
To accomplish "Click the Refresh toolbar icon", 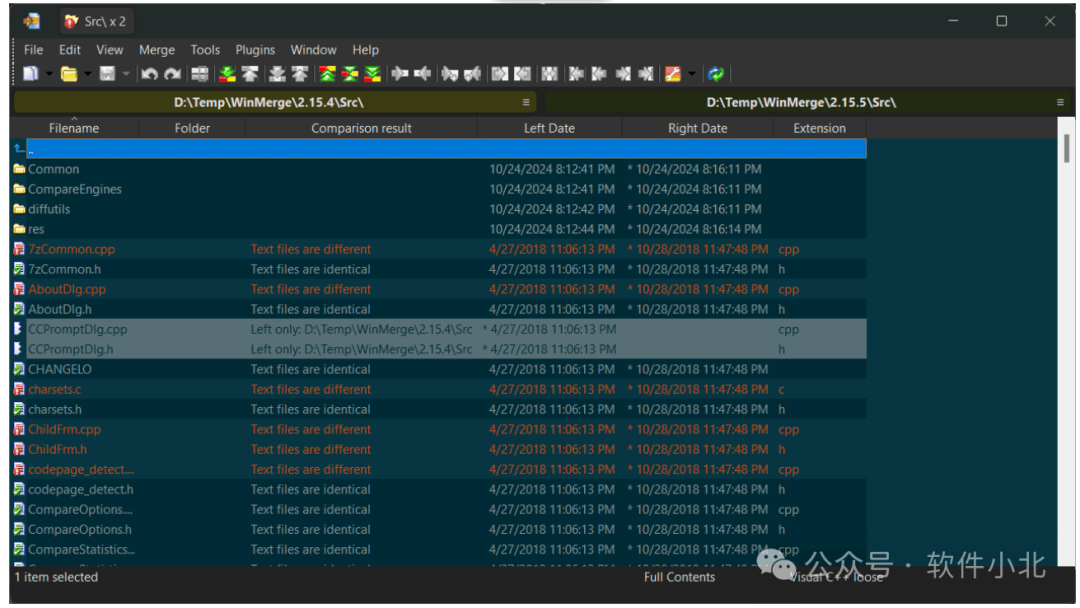I will (716, 74).
